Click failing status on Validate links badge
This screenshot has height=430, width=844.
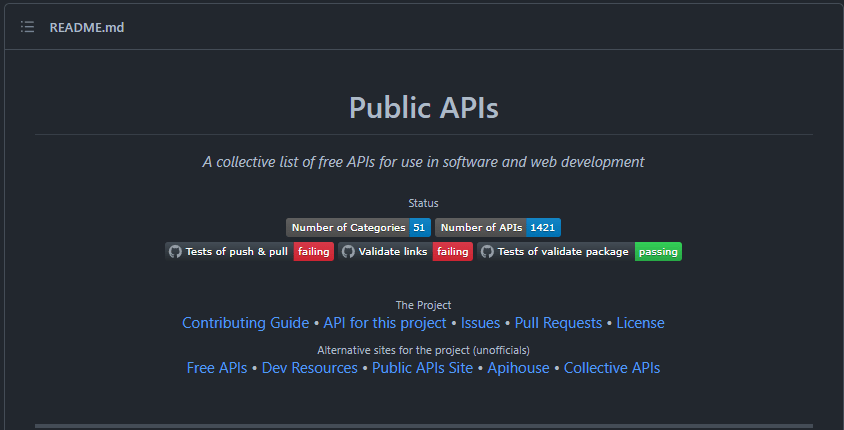pyautogui.click(x=453, y=251)
